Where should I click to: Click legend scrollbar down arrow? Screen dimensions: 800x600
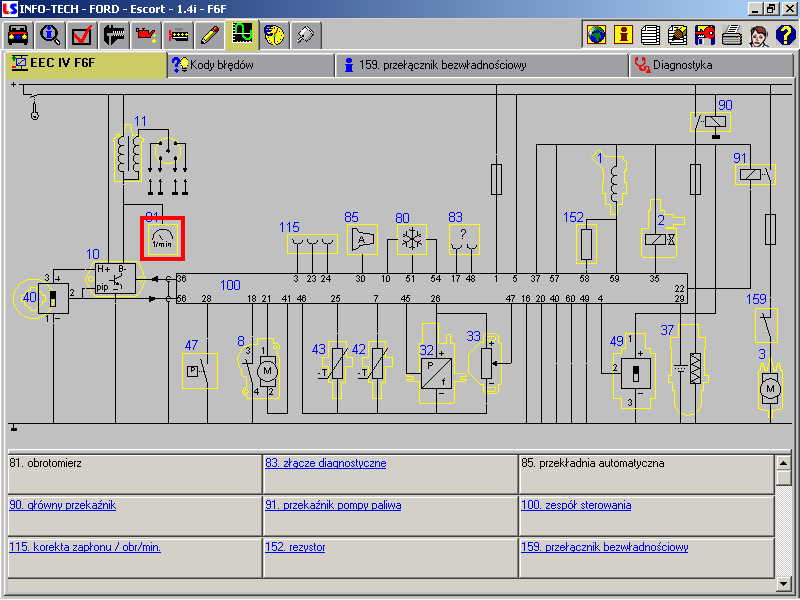[783, 583]
